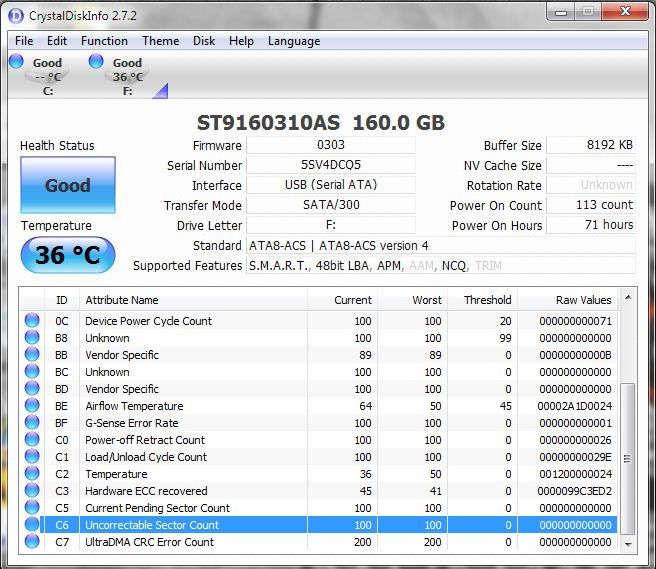Screen dimensions: 656x569
Task: Click the status orb for UltraDMA CRC Error Count
Action: 32,541
